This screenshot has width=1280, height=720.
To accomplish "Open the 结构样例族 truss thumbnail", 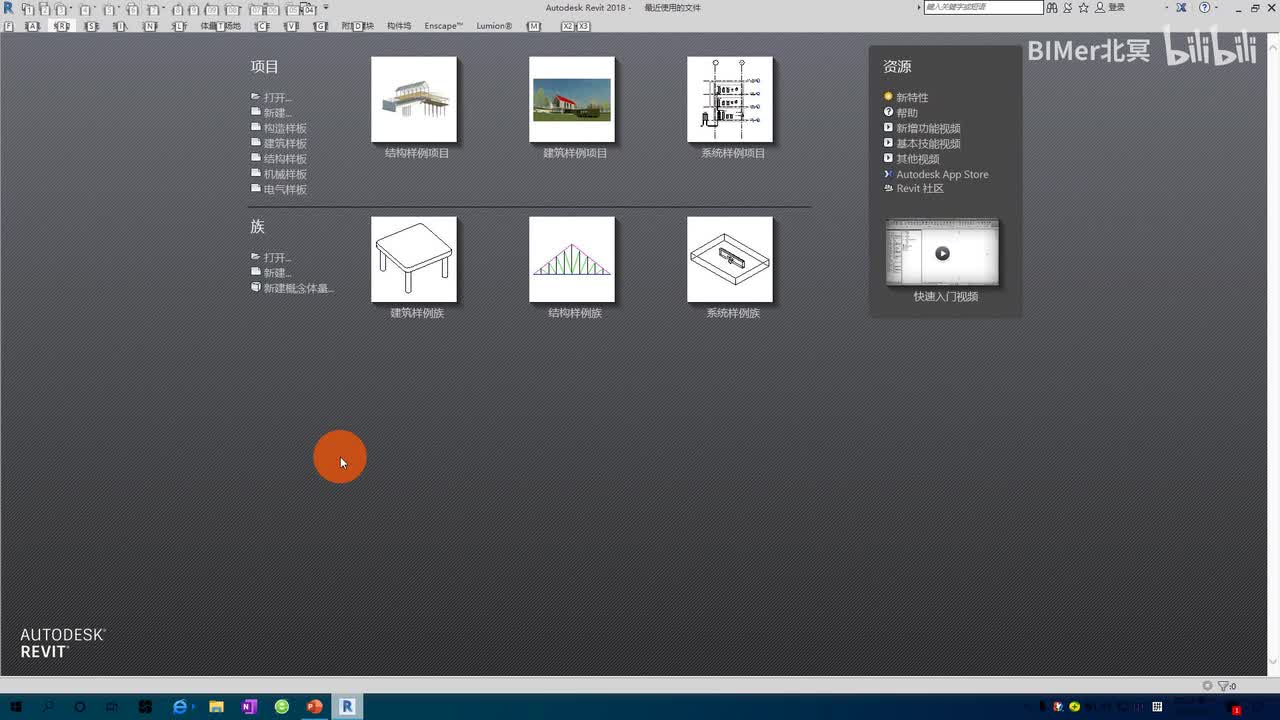I will coord(572,259).
